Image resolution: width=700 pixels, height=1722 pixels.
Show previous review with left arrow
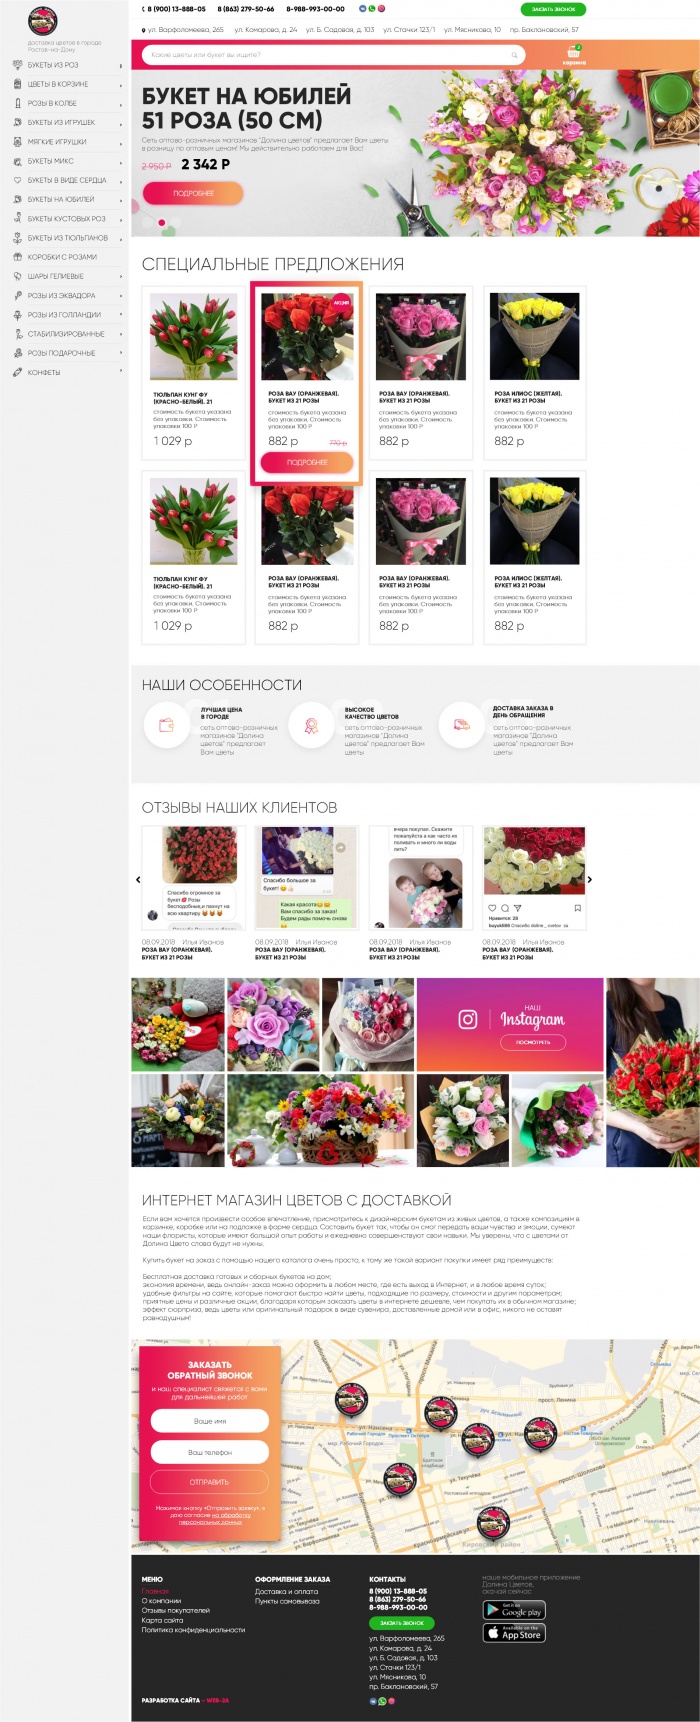(138, 880)
